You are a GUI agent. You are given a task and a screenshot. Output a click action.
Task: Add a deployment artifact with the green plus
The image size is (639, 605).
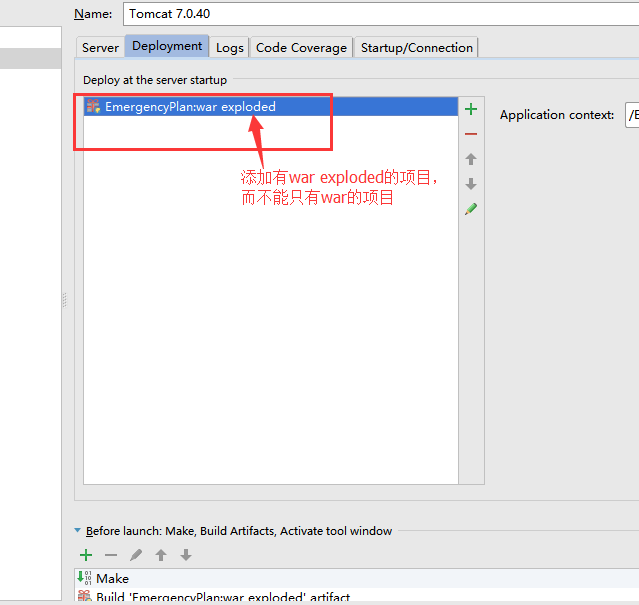[471, 109]
